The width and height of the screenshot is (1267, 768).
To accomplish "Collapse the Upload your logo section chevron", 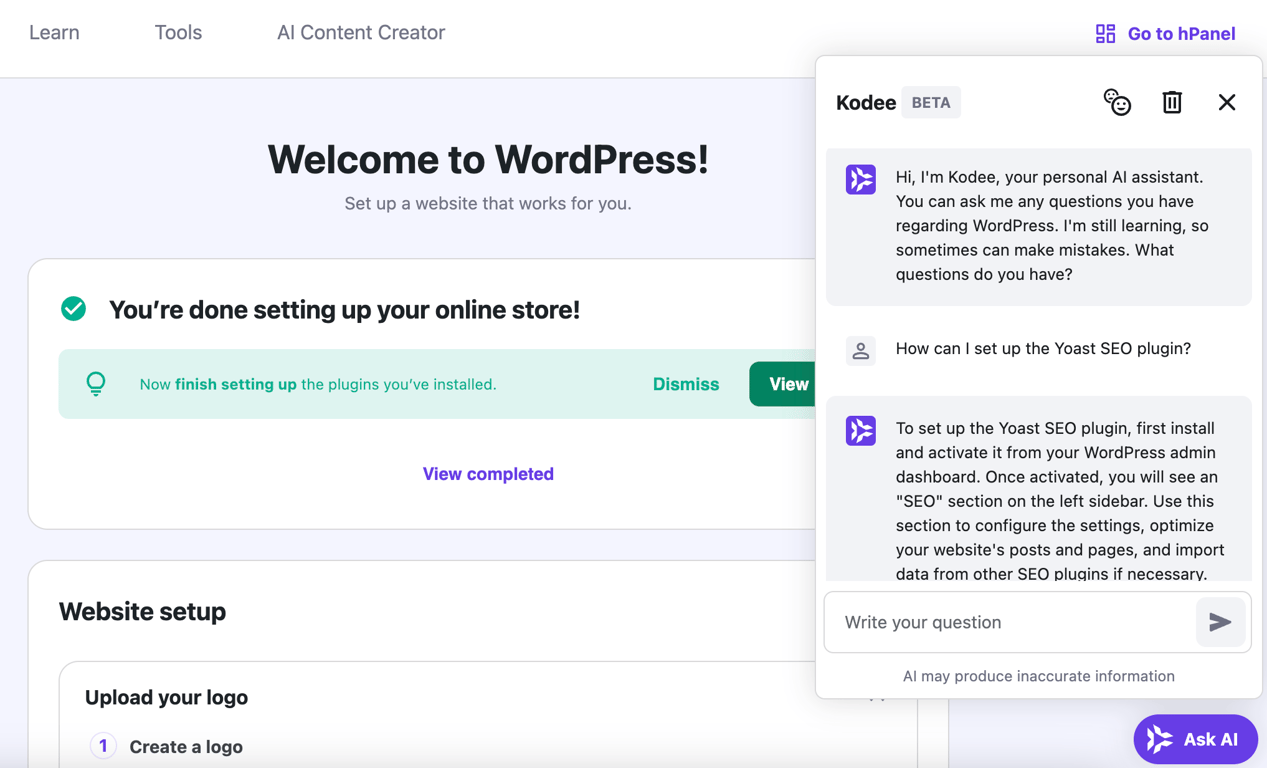I will [x=878, y=695].
